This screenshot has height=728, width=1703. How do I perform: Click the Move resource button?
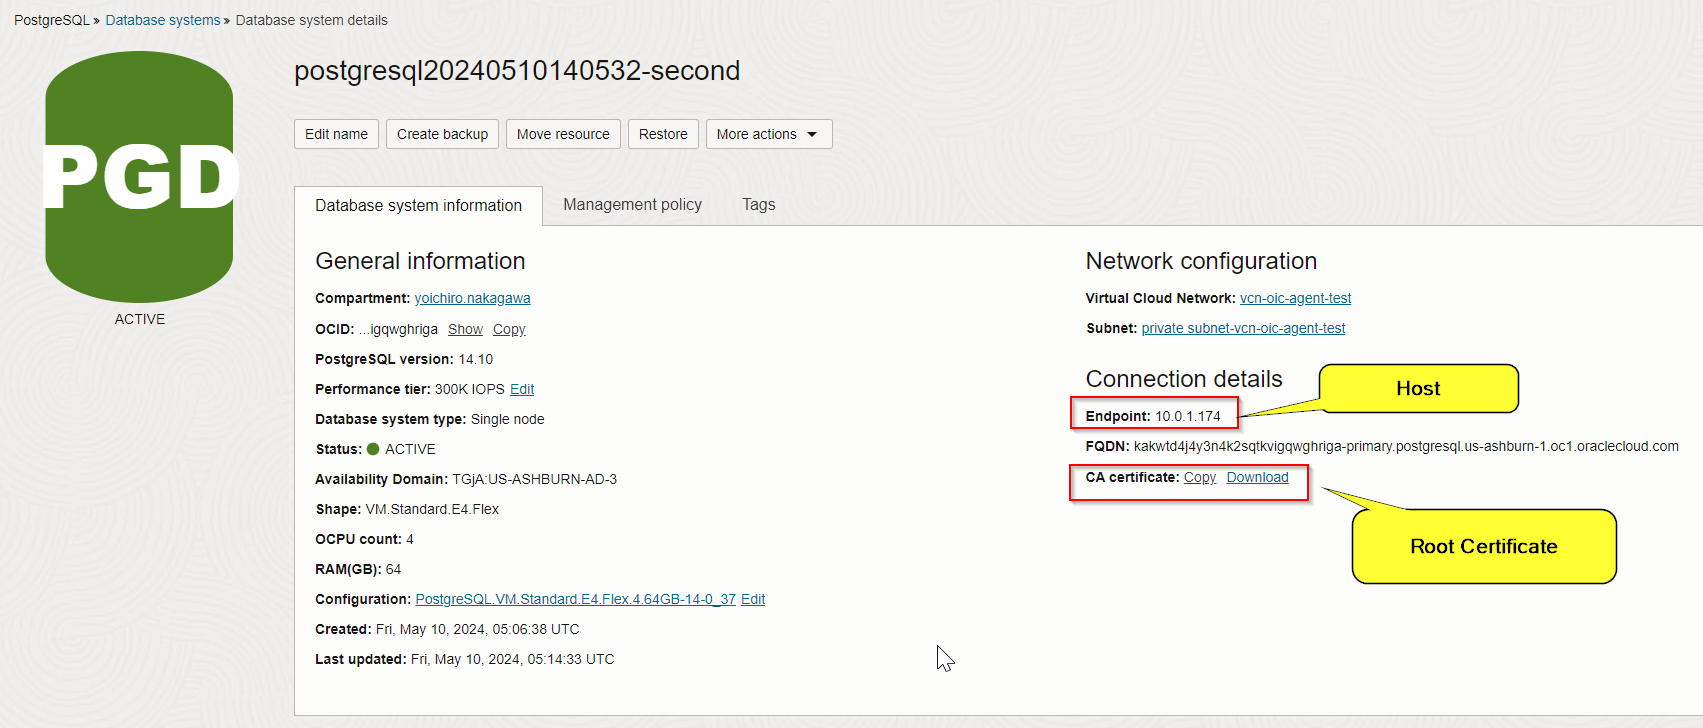click(563, 134)
